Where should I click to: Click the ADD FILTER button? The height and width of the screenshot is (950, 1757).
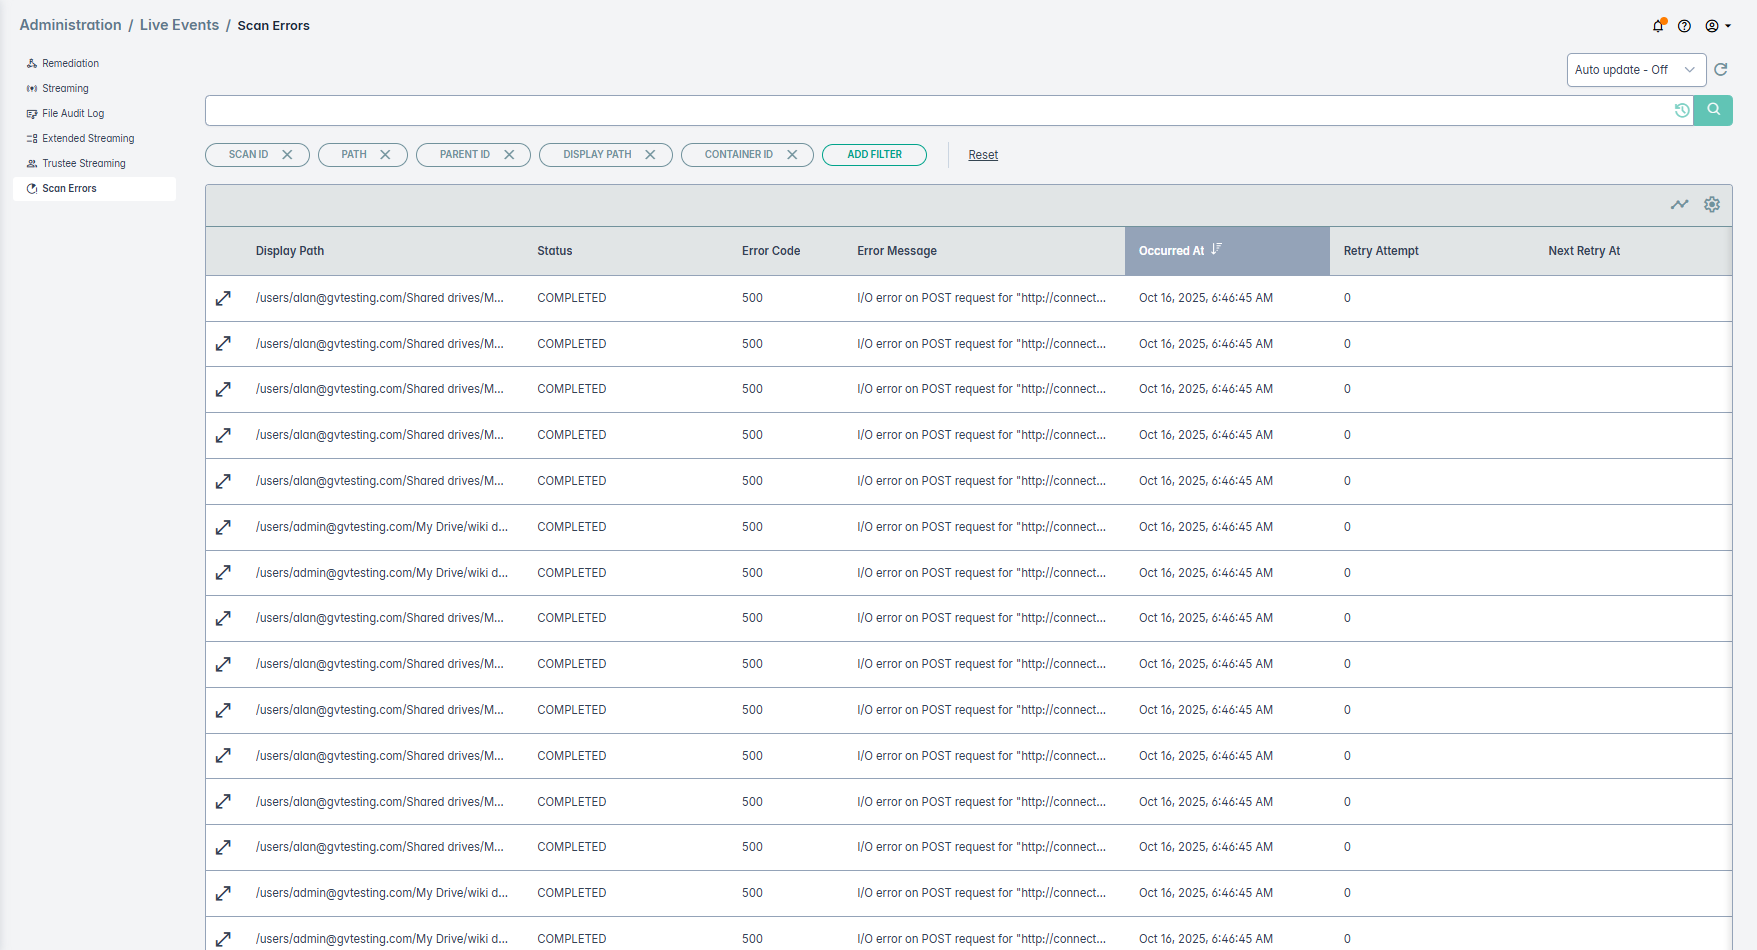[874, 155]
